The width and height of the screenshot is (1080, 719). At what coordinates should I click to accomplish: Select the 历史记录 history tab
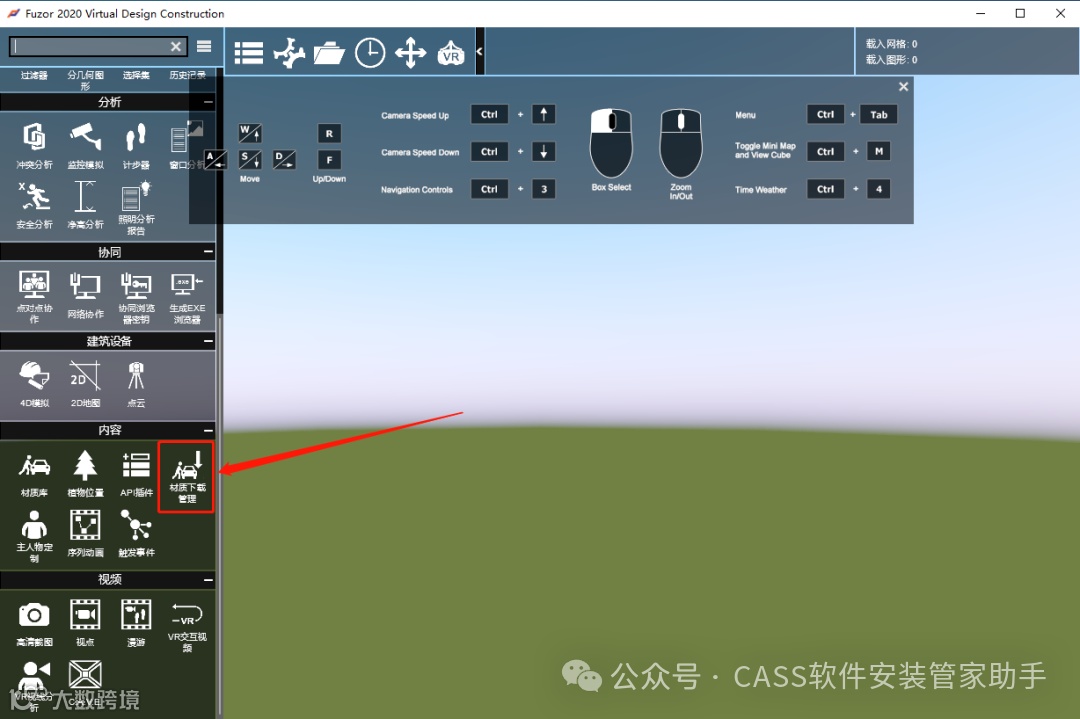click(x=187, y=75)
